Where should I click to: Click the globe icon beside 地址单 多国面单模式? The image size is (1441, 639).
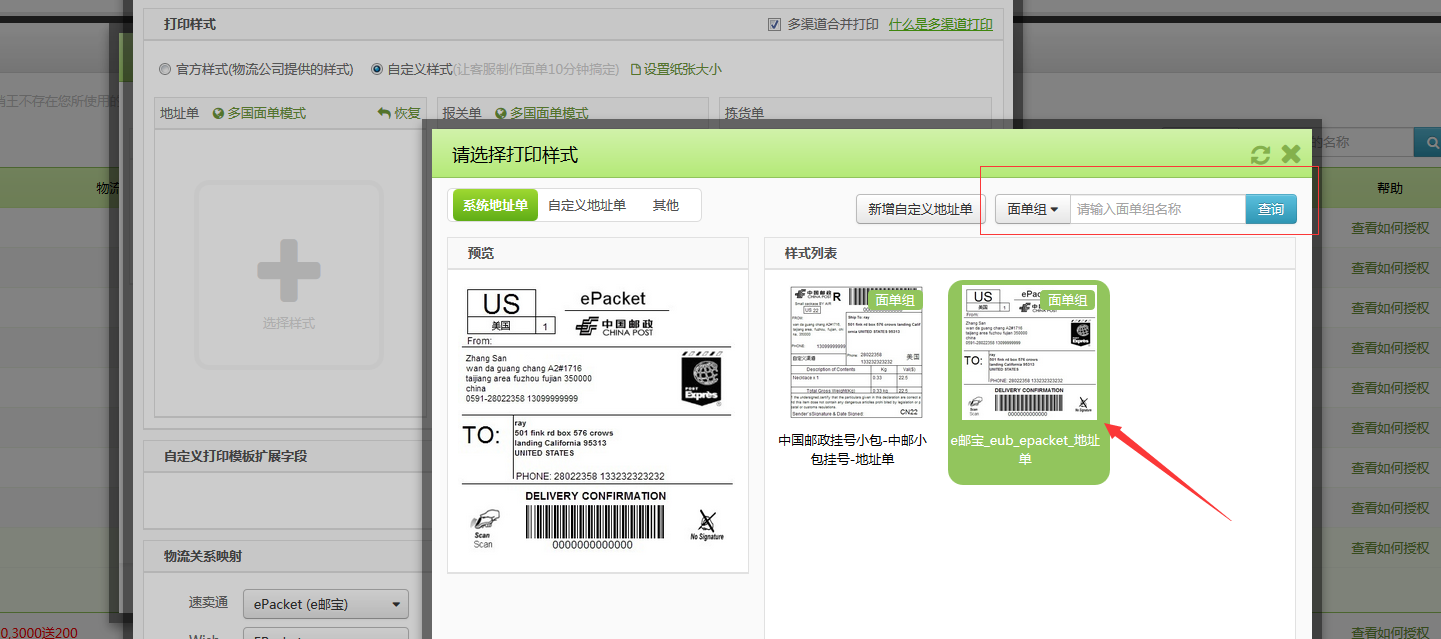[219, 114]
